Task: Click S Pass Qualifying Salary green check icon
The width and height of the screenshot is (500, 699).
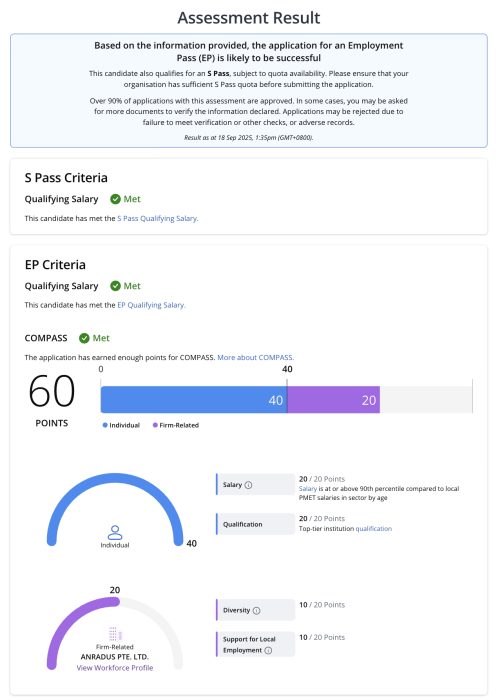Action: (115, 199)
